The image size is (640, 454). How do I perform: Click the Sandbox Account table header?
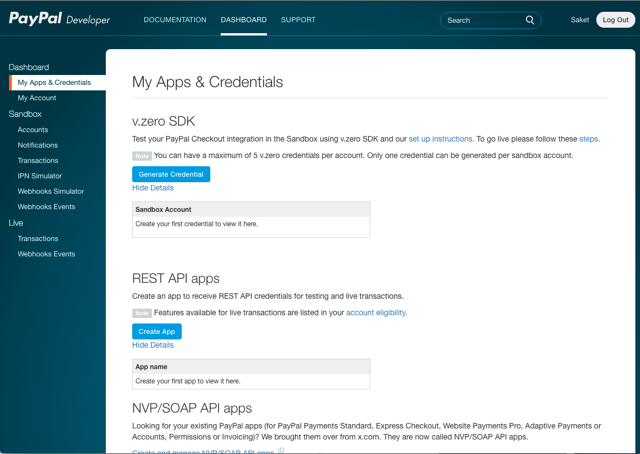click(x=251, y=209)
